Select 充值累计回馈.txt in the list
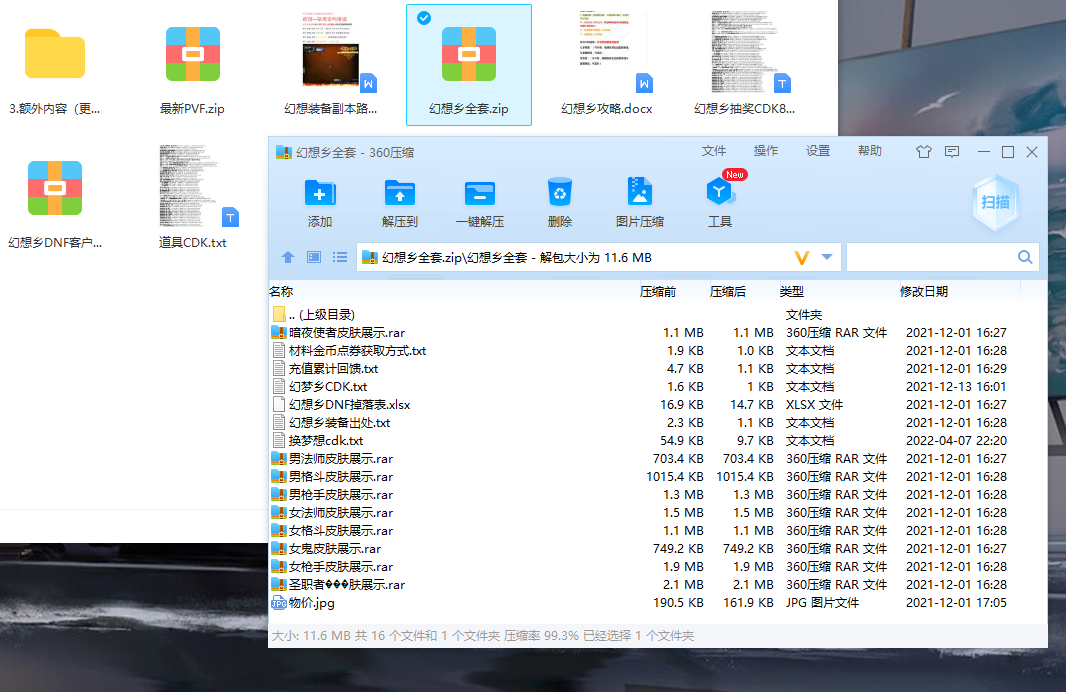 [657, 368]
